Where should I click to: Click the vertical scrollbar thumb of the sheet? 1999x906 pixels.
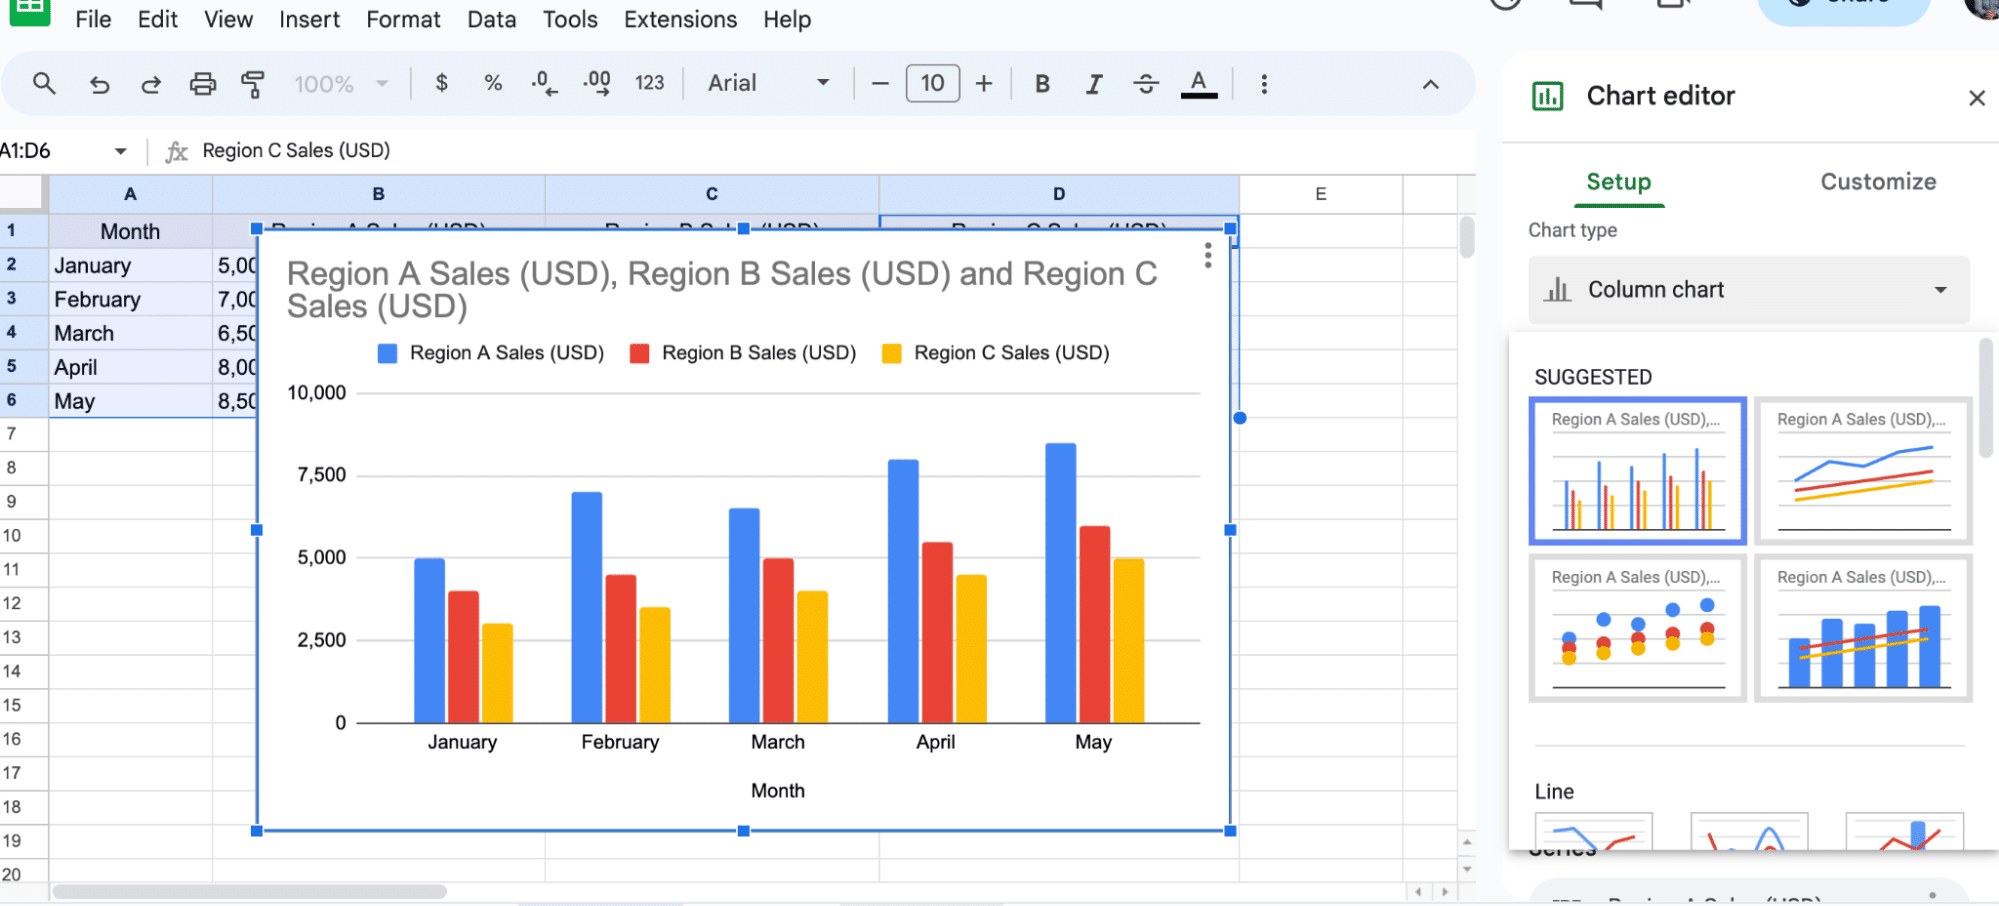(x=1467, y=237)
